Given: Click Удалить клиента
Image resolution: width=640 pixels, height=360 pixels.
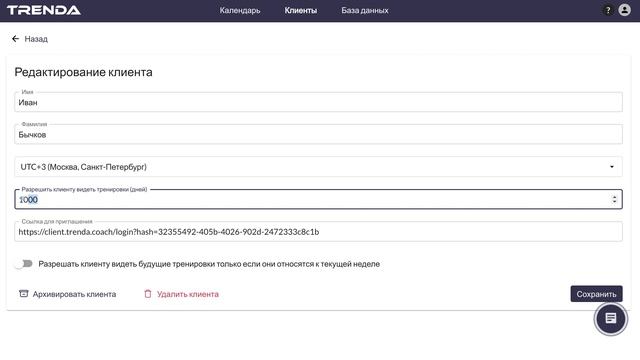Looking at the screenshot, I should pyautogui.click(x=181, y=294).
